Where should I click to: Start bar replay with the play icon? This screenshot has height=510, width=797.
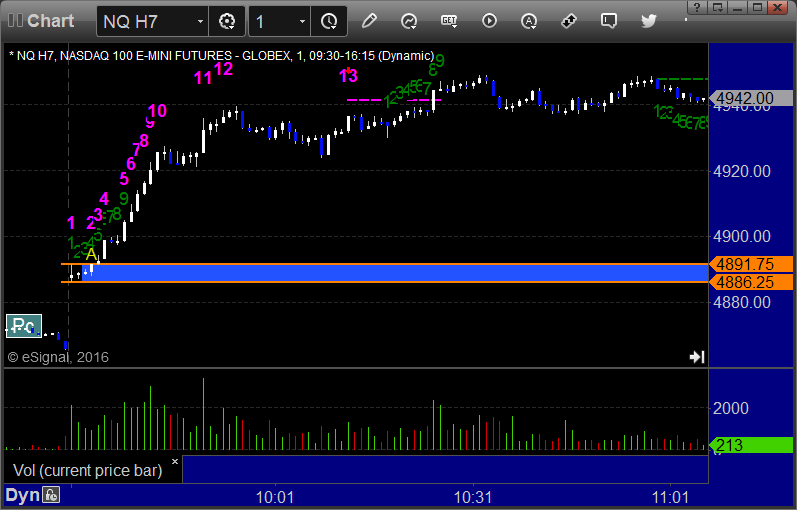click(489, 21)
